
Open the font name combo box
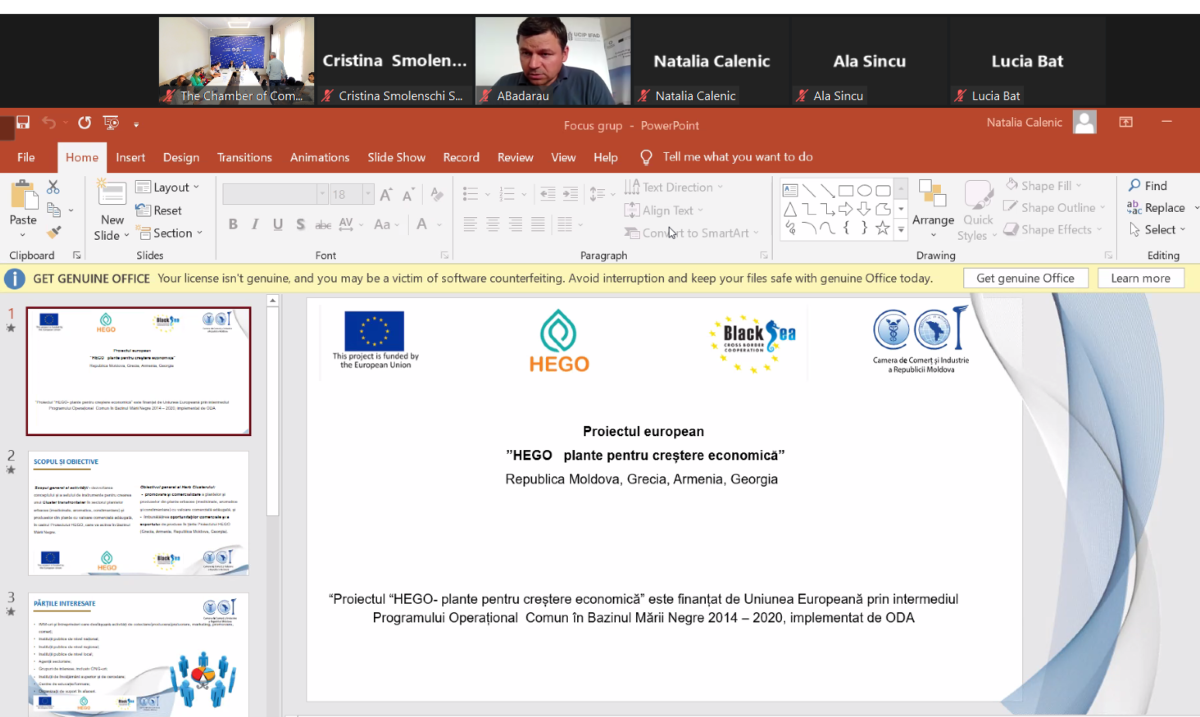click(x=275, y=194)
